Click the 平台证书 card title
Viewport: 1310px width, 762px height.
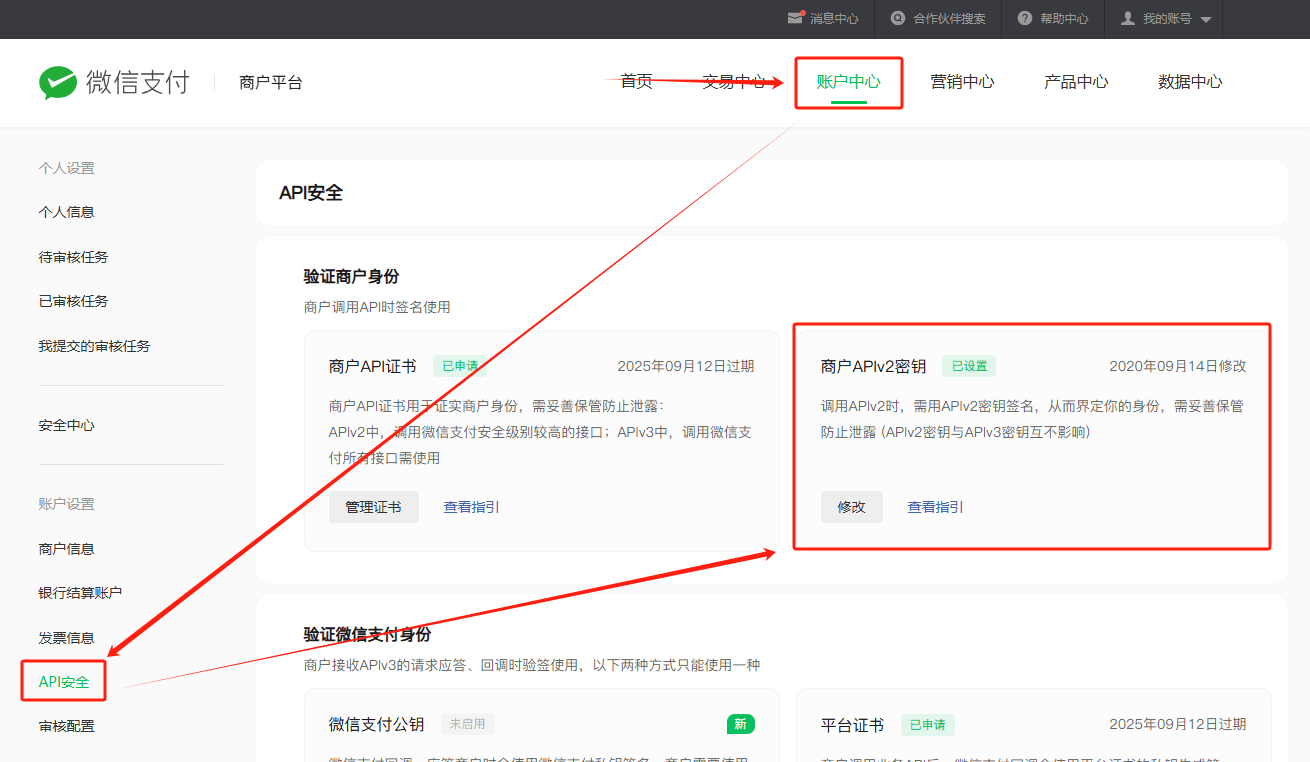click(x=852, y=724)
